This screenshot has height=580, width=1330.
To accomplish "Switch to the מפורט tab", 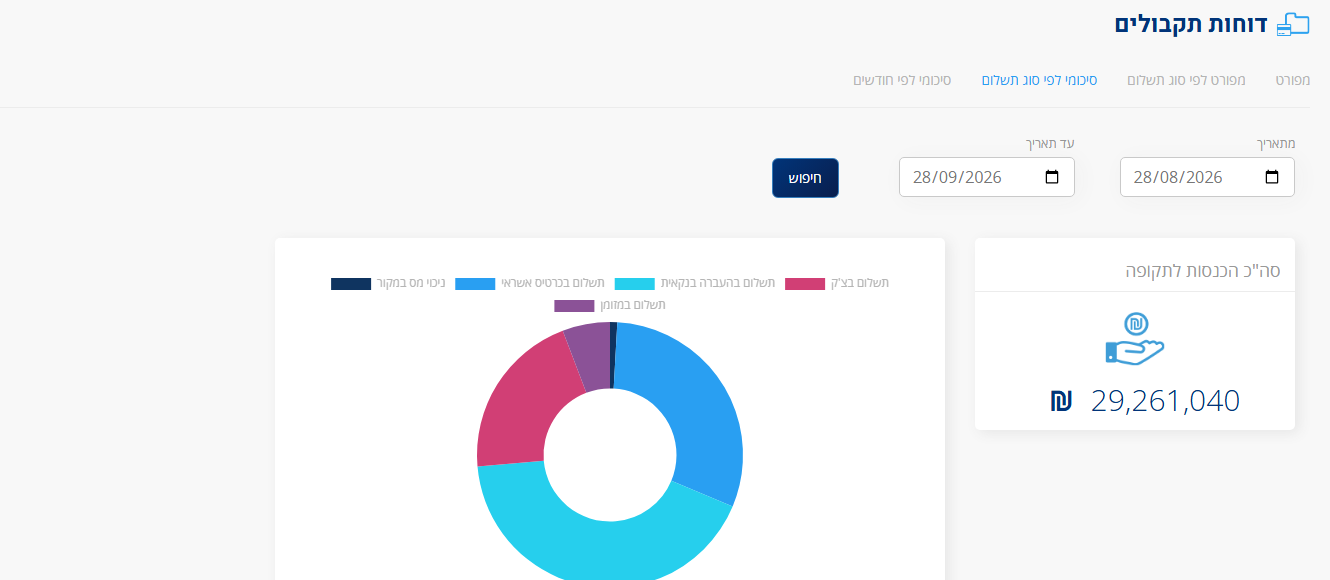I will pos(1292,79).
